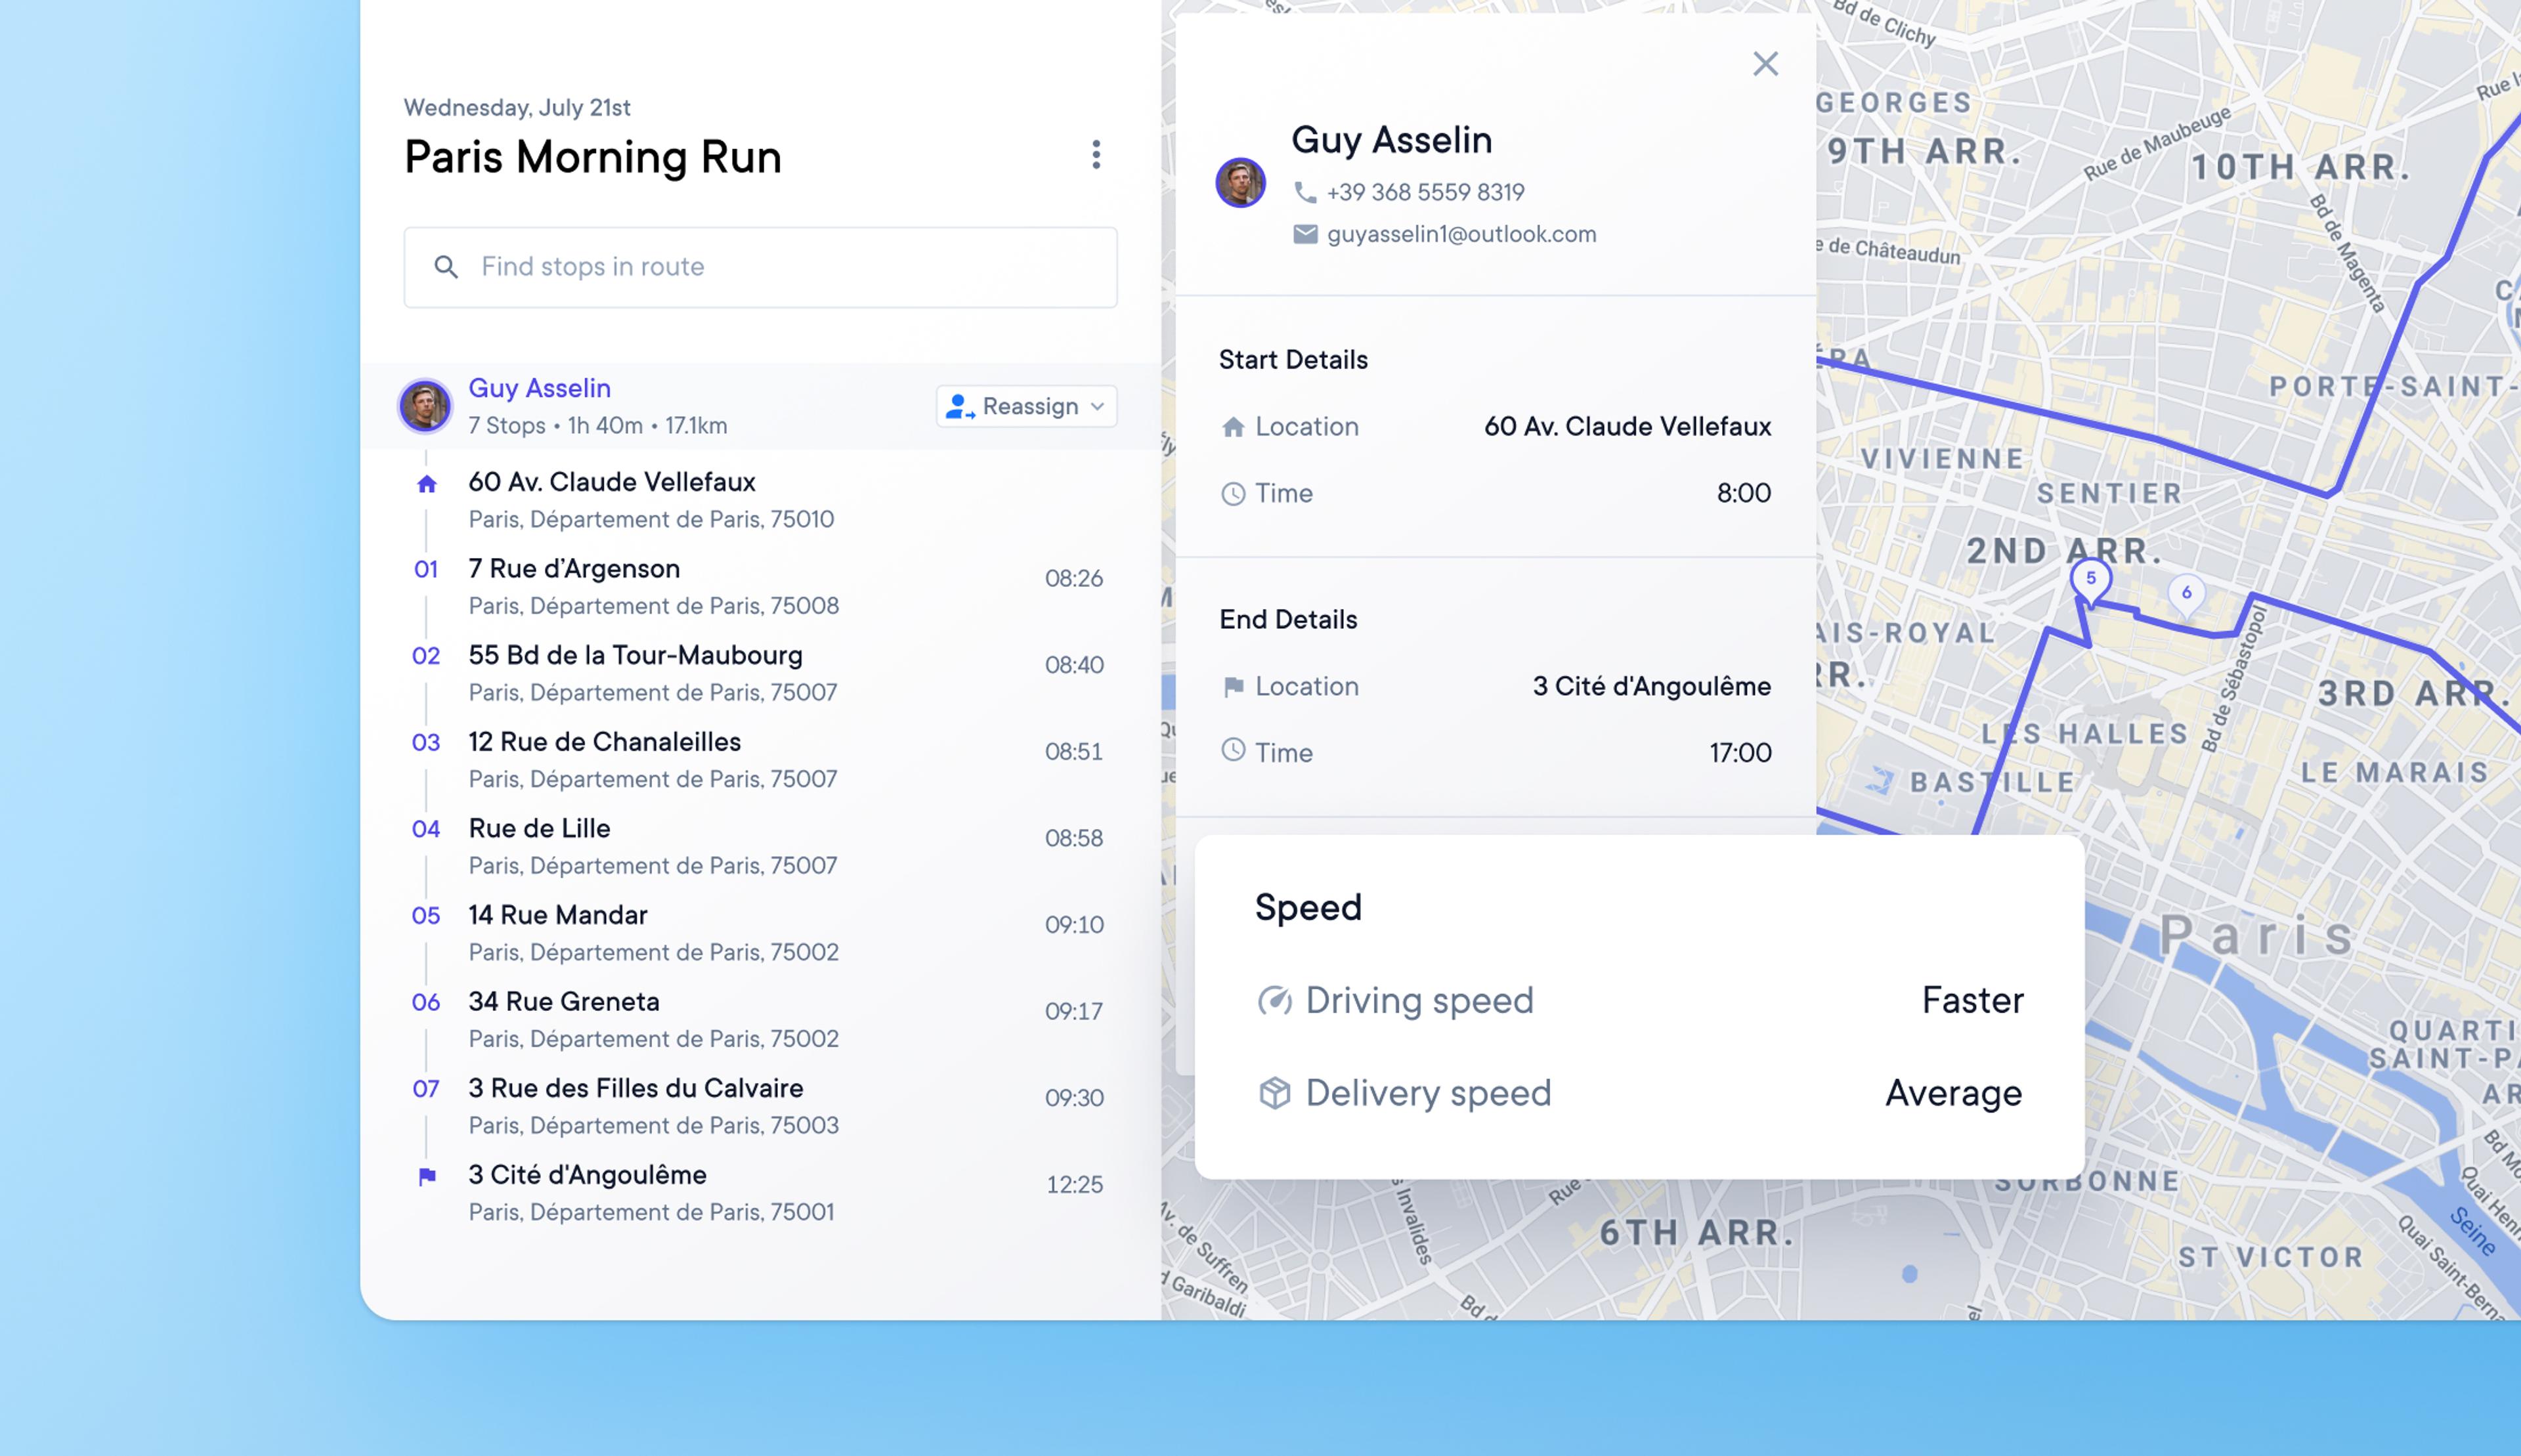Viewport: 2521px width, 1456px height.
Task: Click Guy Asselin's avatar in details panel
Action: 1240,183
